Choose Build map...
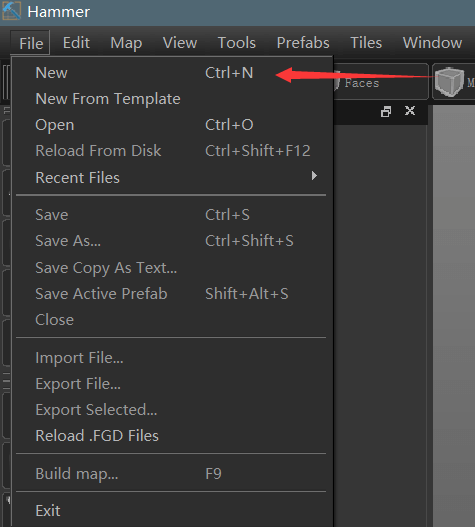 pyautogui.click(x=171, y=474)
